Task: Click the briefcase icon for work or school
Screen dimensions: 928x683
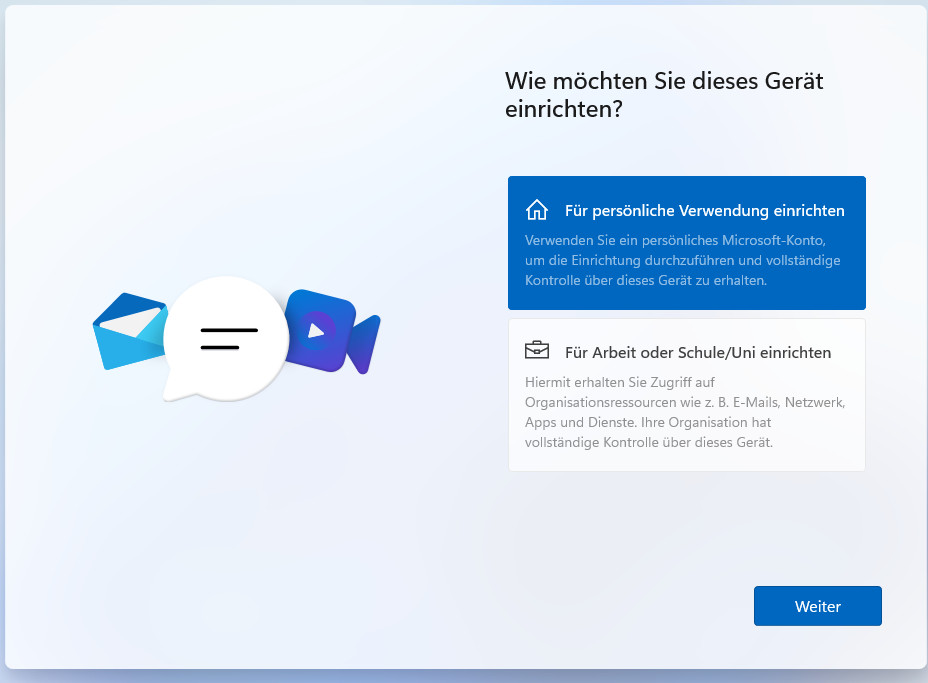Action: [537, 351]
